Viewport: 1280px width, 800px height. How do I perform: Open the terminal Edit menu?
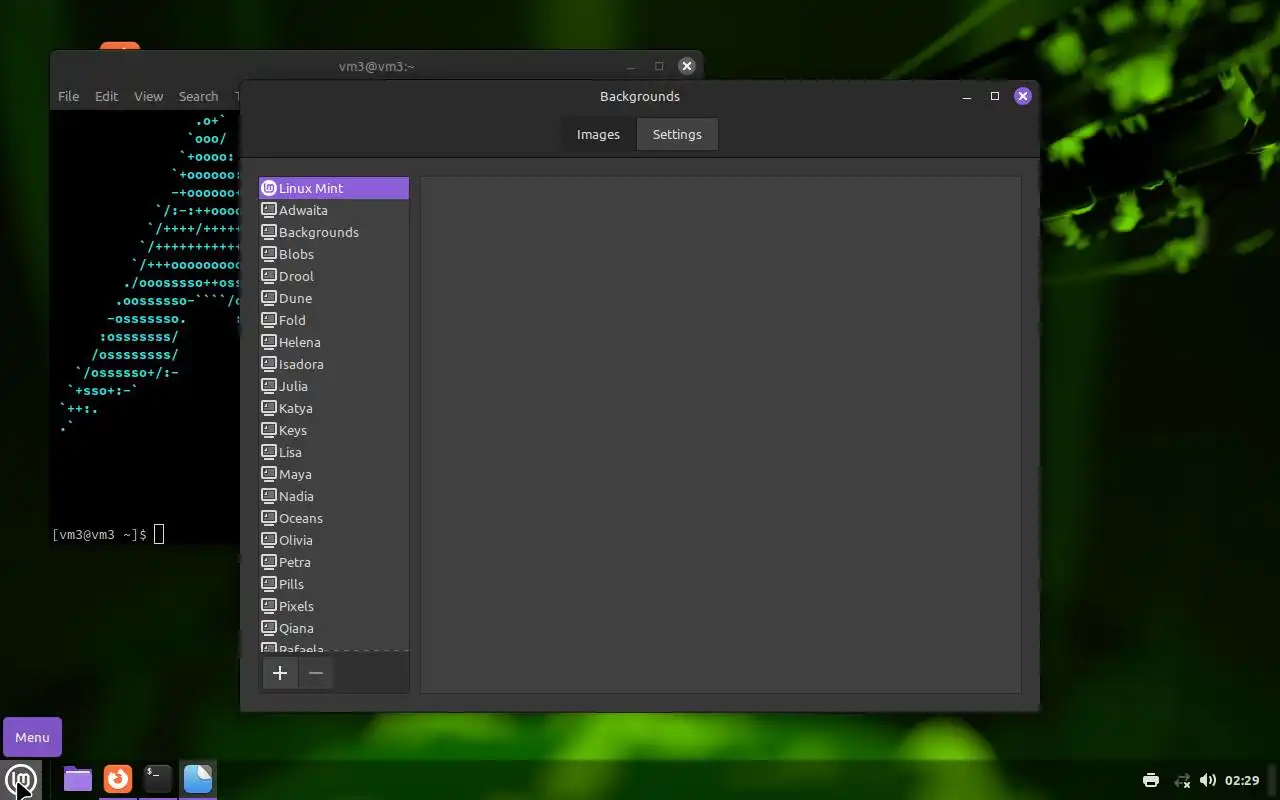(106, 96)
